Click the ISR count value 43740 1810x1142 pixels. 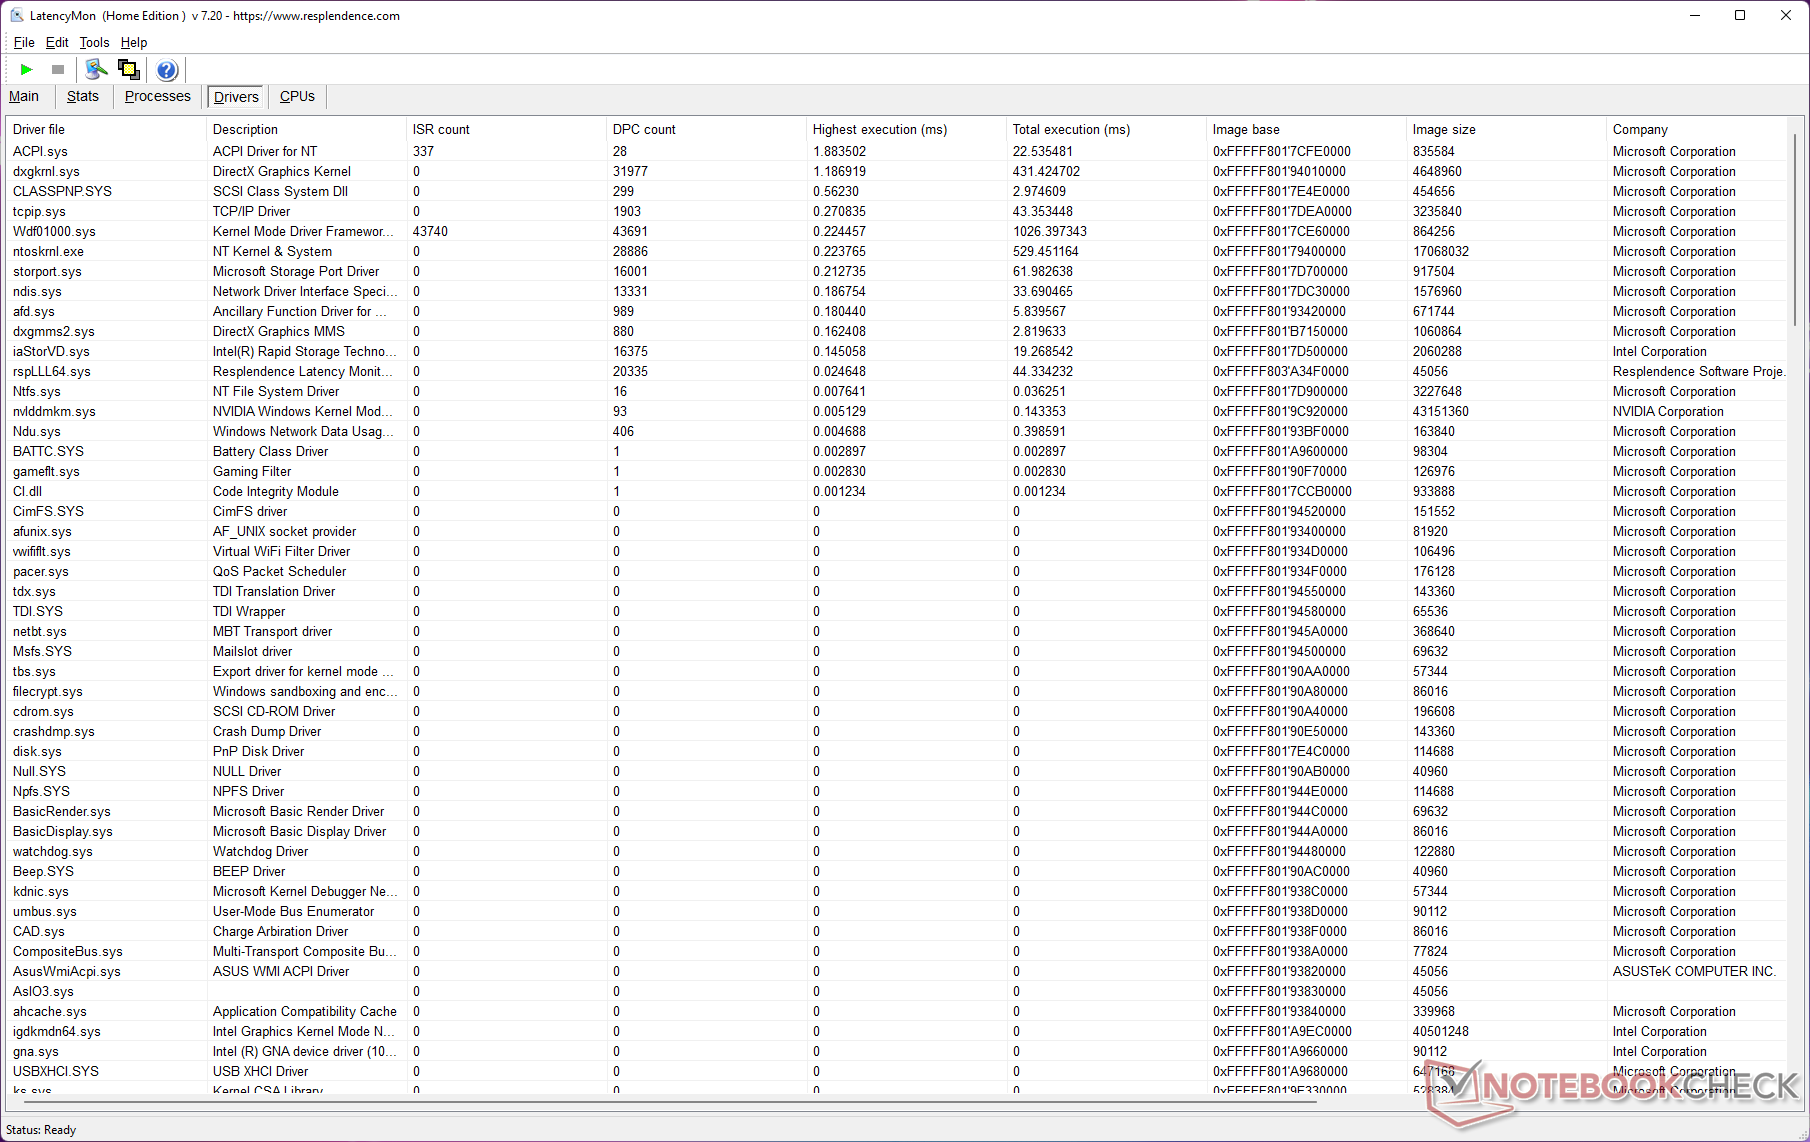[x=430, y=231]
